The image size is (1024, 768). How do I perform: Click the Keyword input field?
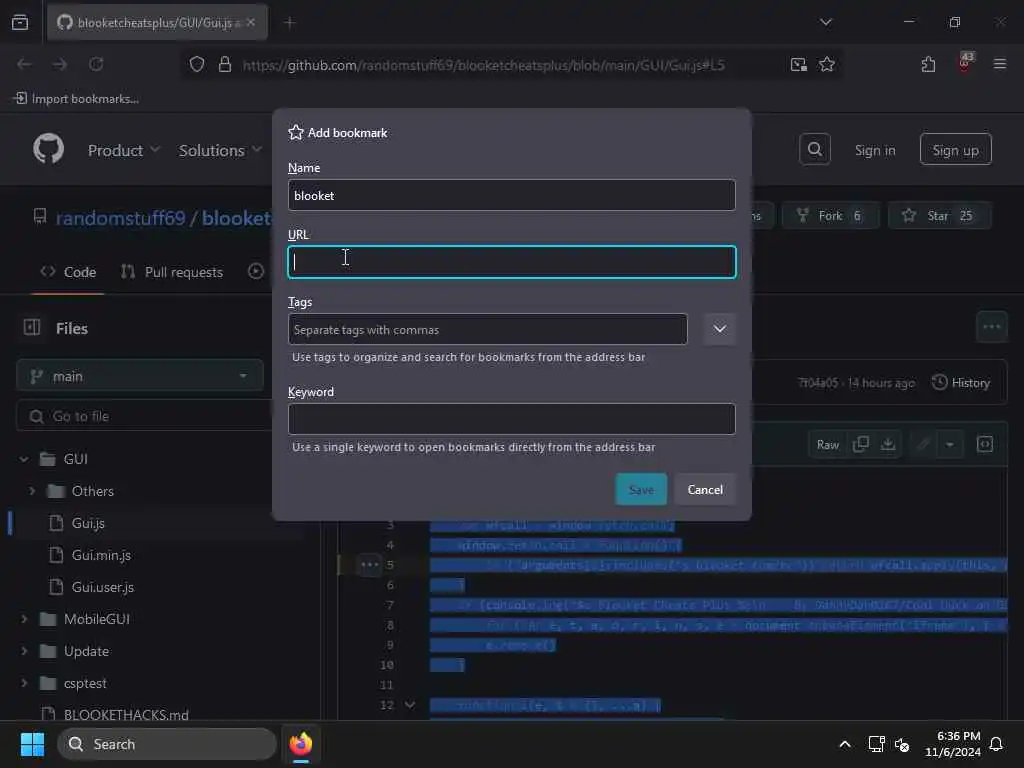(x=511, y=419)
